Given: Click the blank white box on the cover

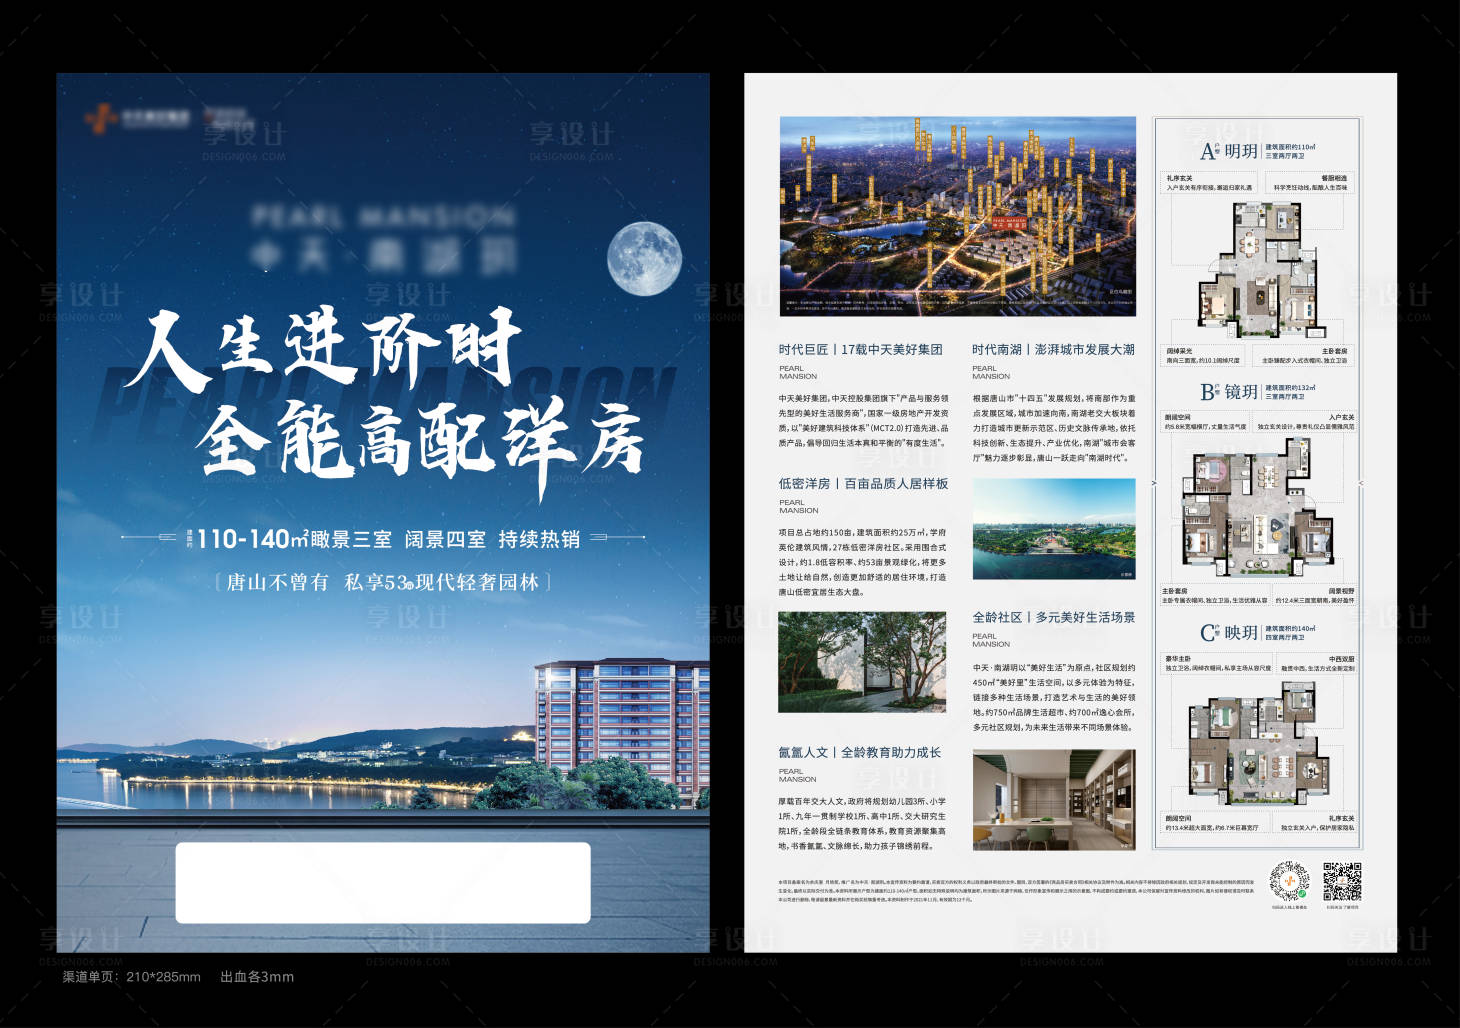Looking at the screenshot, I should pyautogui.click(x=383, y=882).
